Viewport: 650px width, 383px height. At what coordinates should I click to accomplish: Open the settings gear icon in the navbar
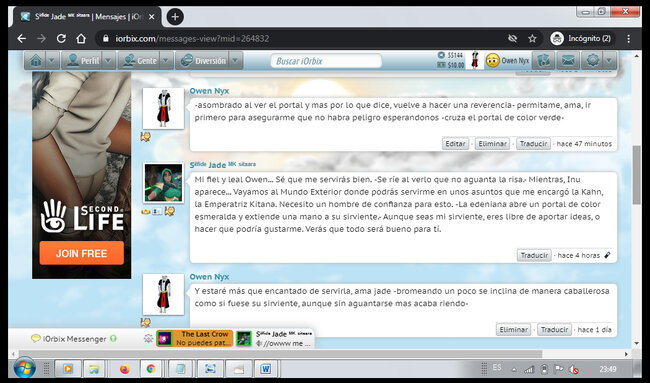coord(592,61)
